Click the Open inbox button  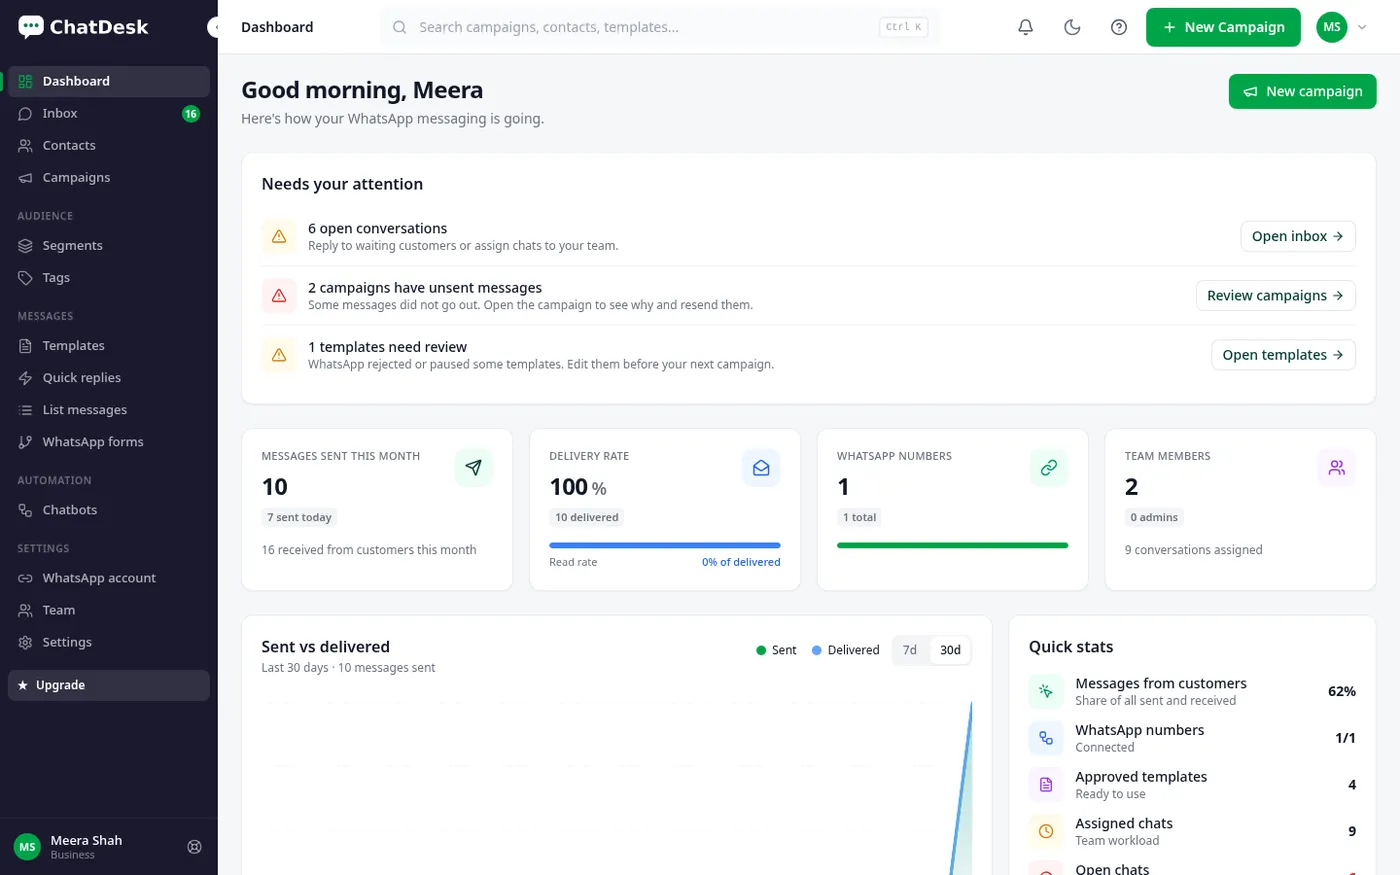1298,236
